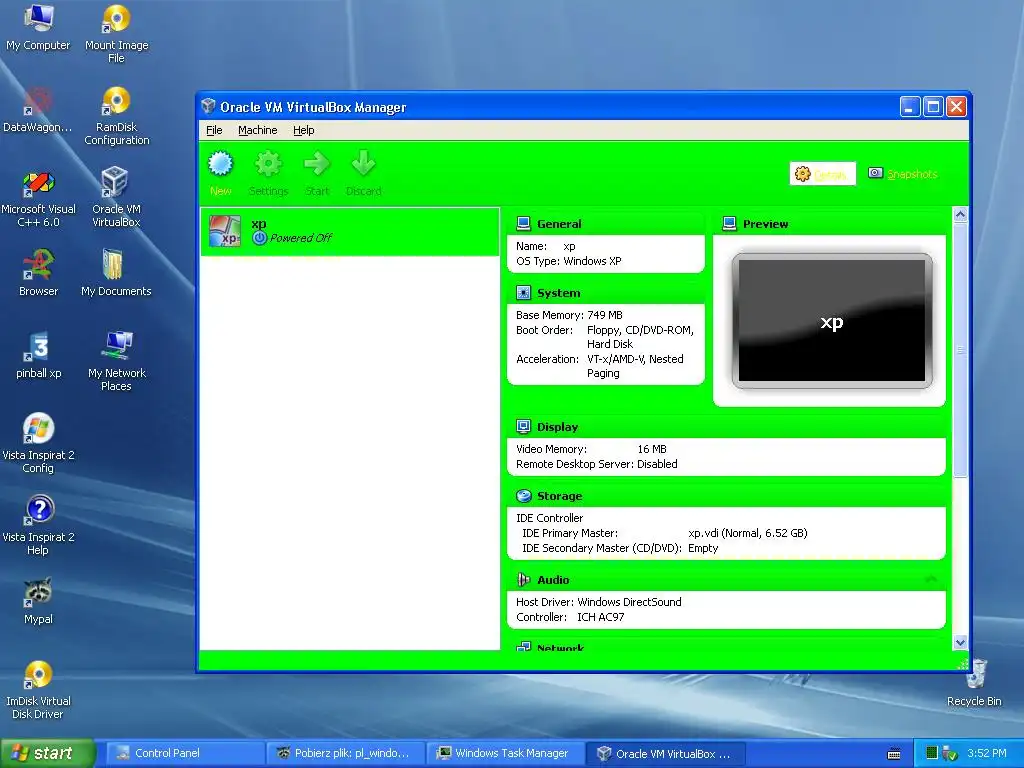Select the Mypal raccoon desktop icon
The height and width of the screenshot is (768, 1024).
(x=39, y=601)
